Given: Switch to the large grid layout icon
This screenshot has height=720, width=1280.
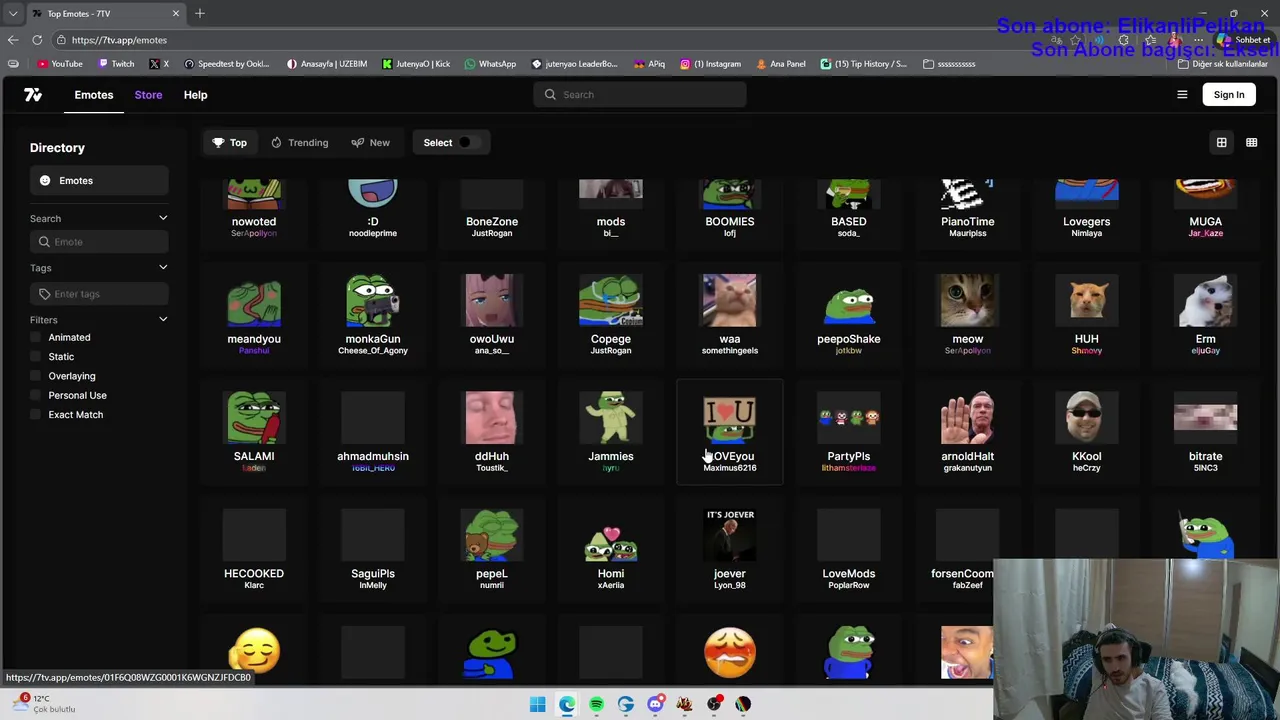Looking at the screenshot, I should [x=1221, y=142].
